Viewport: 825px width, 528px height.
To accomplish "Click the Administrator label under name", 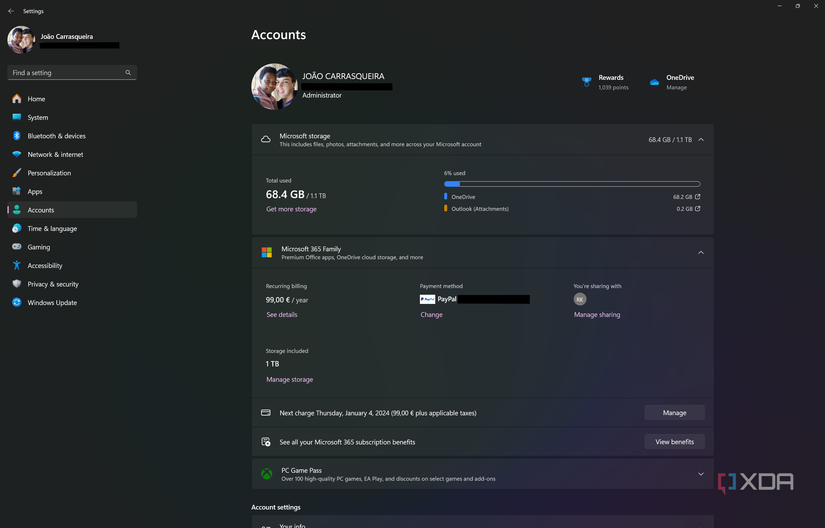I will pyautogui.click(x=321, y=95).
